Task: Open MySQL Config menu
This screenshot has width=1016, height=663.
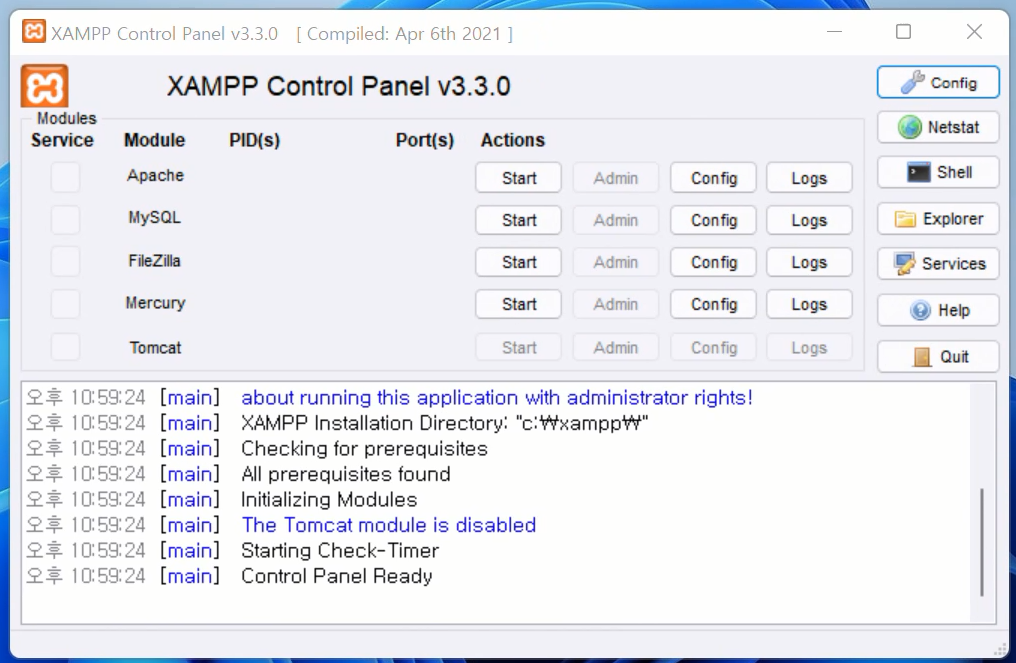Action: point(713,220)
